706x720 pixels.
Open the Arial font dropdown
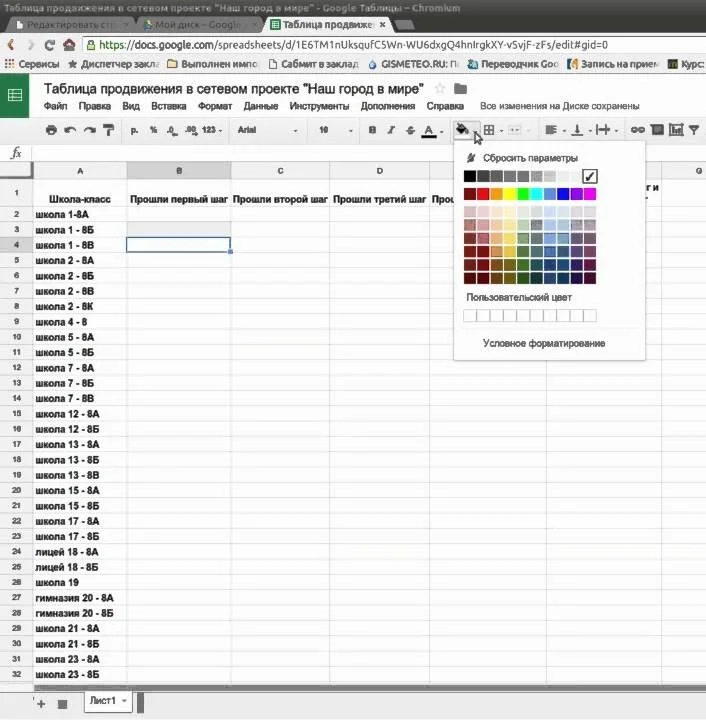(x=267, y=130)
